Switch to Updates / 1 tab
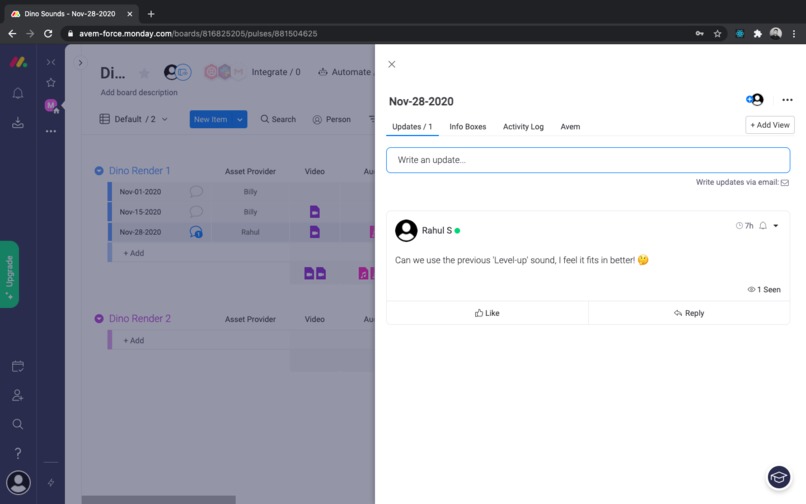 pyautogui.click(x=412, y=127)
